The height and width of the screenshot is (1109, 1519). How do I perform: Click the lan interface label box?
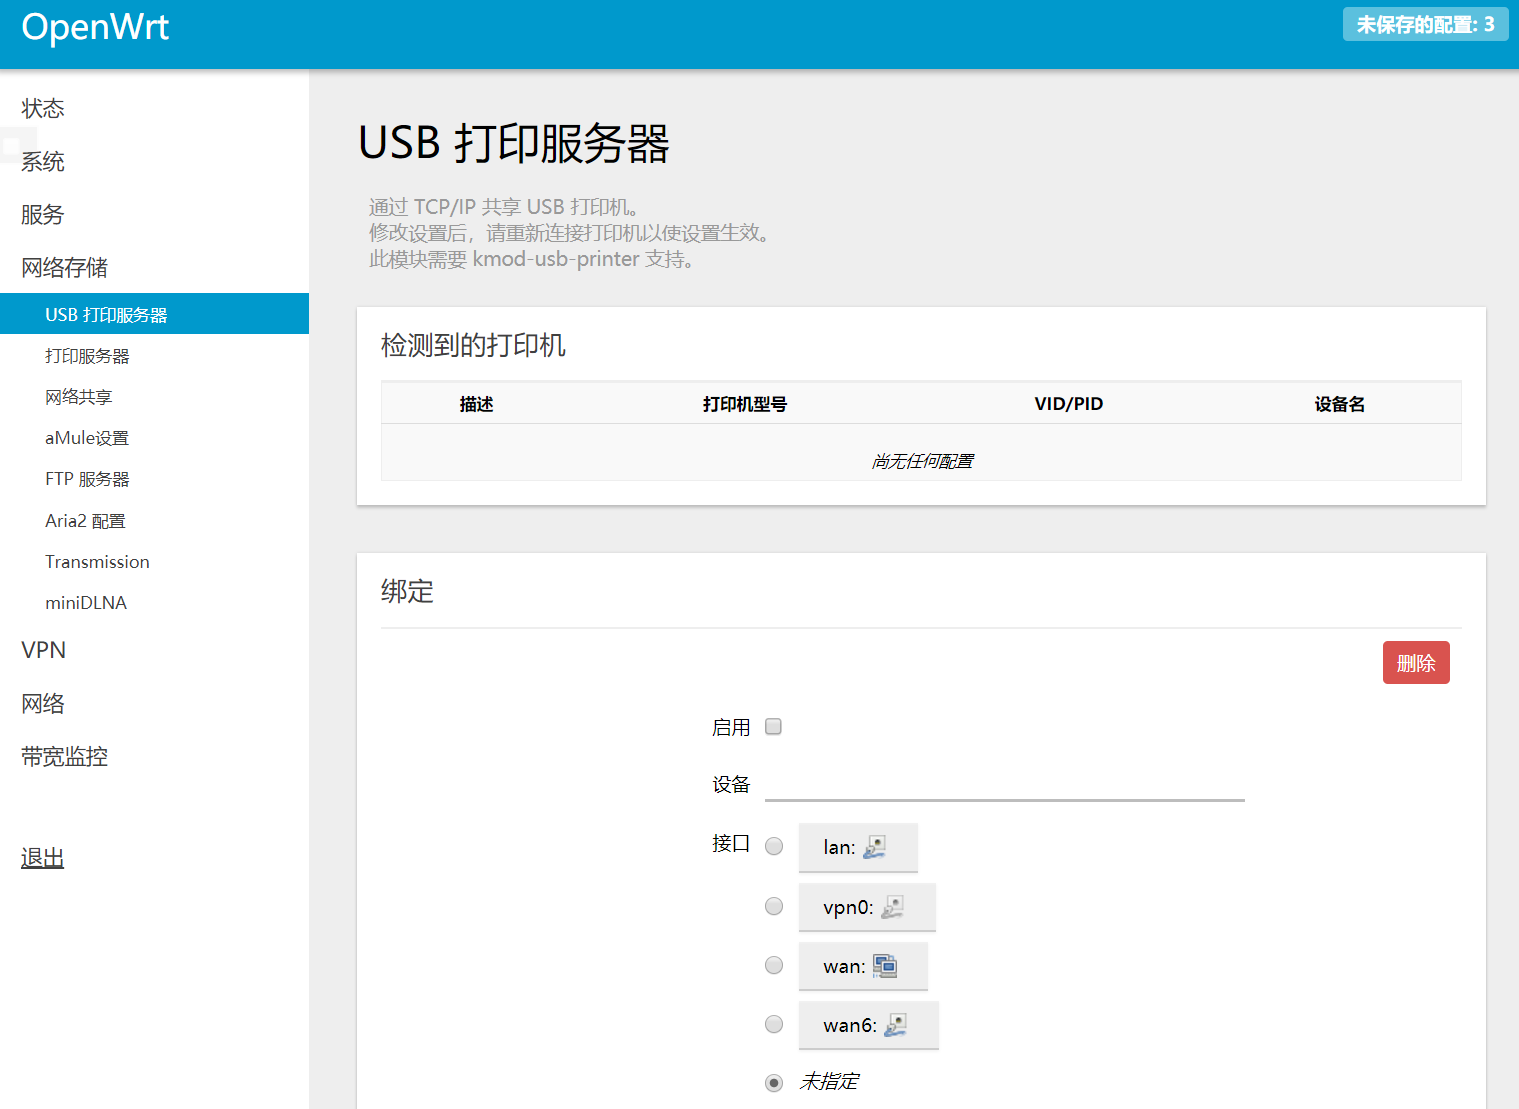(x=858, y=847)
